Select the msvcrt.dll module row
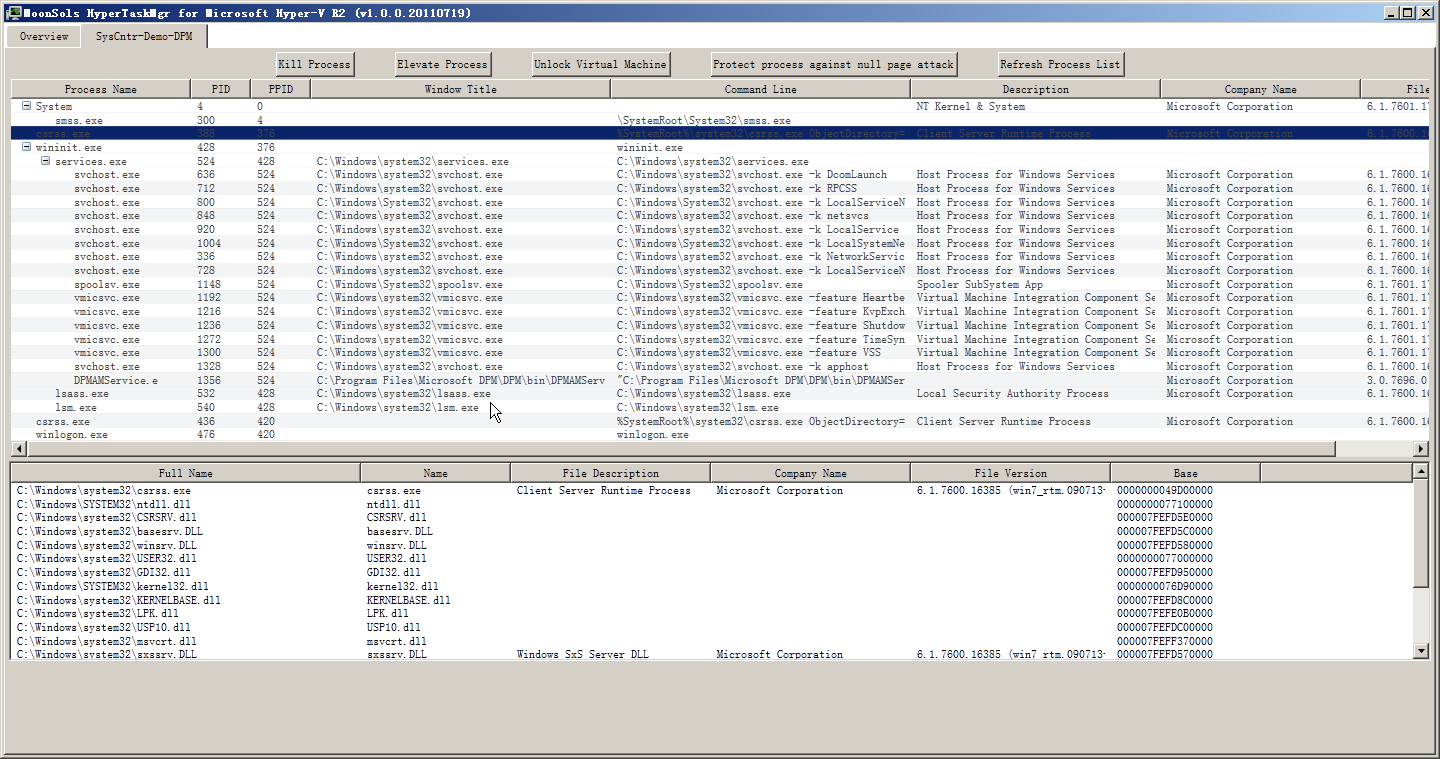 click(712, 641)
